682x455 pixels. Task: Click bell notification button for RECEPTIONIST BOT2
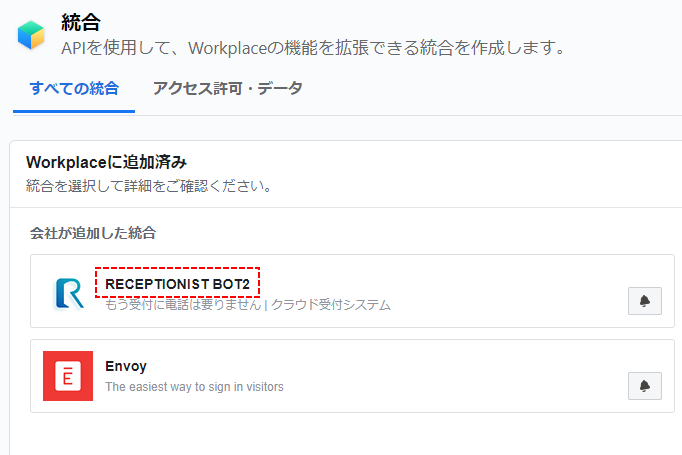(x=645, y=301)
